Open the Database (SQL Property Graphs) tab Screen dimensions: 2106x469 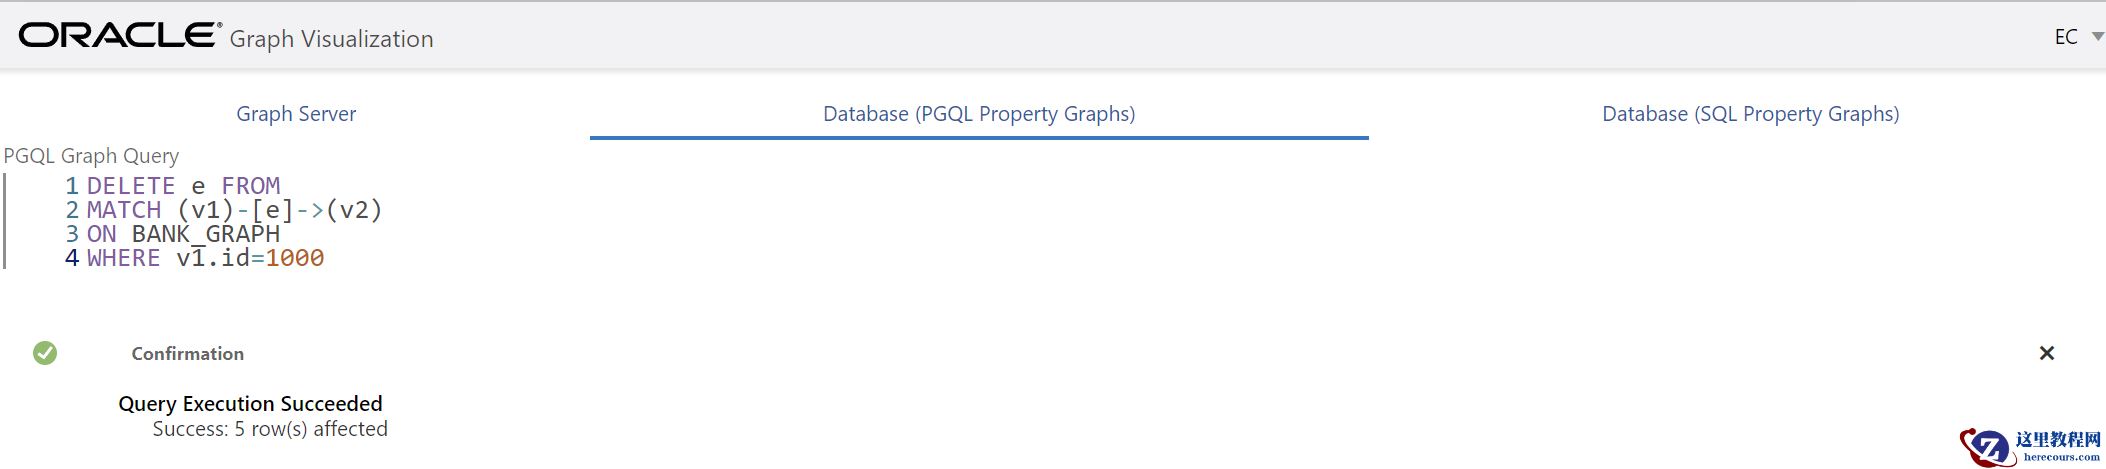pyautogui.click(x=1750, y=114)
